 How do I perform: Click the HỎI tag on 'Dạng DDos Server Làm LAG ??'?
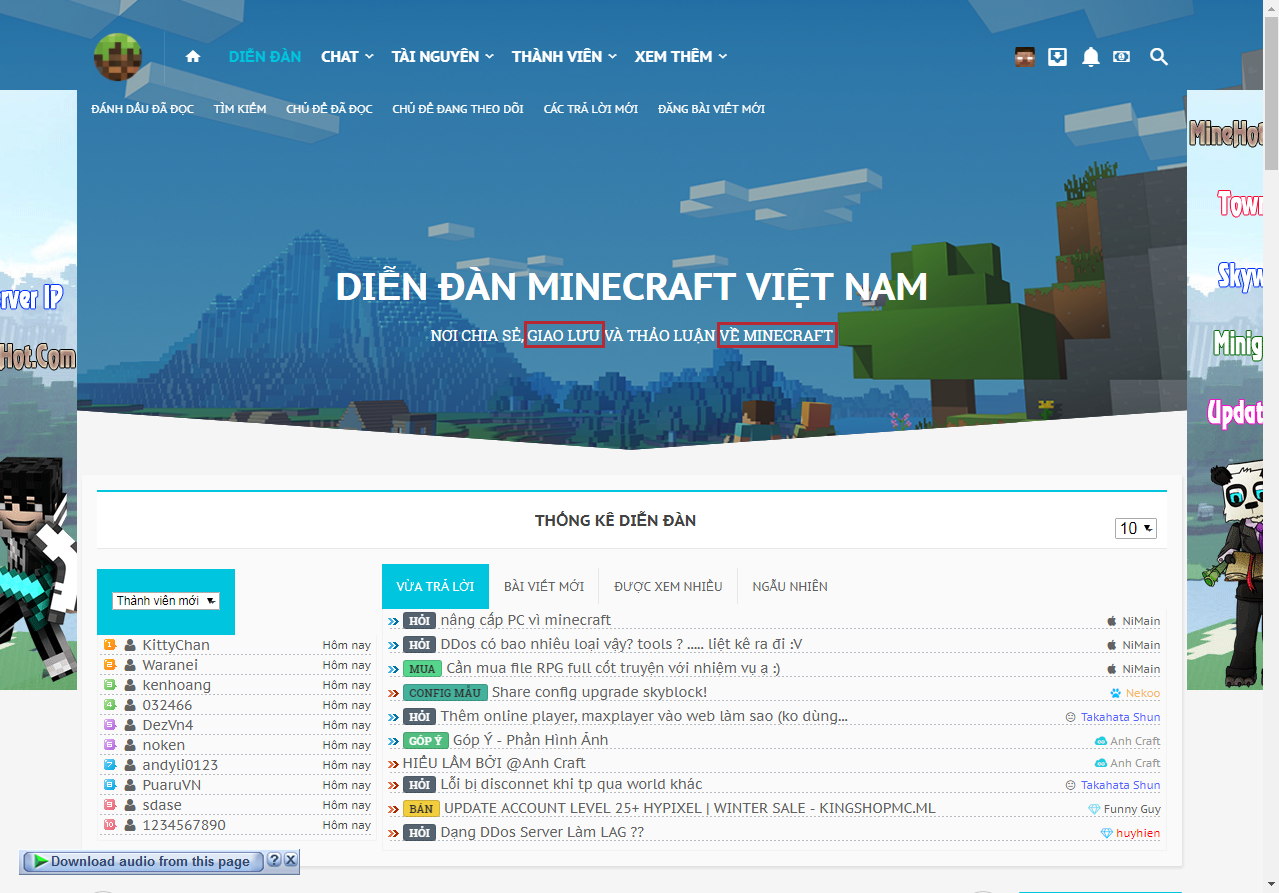pos(419,833)
